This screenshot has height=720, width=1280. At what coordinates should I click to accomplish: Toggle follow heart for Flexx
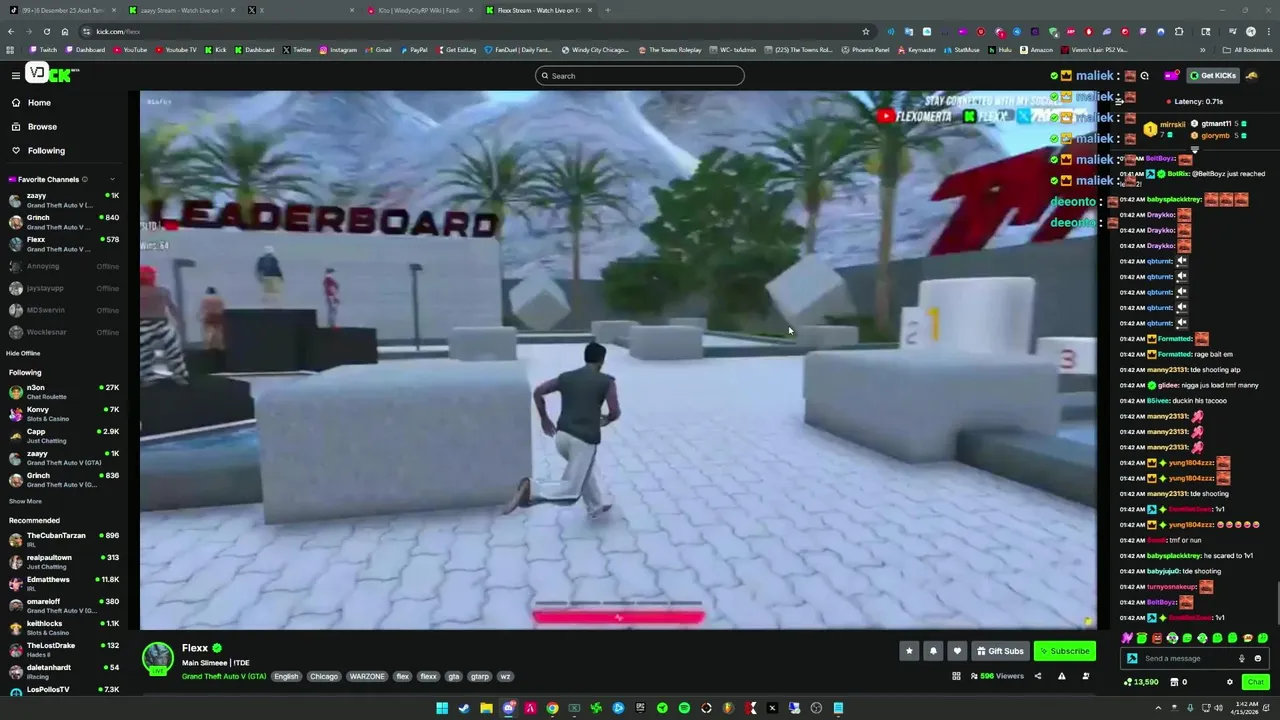(x=957, y=651)
